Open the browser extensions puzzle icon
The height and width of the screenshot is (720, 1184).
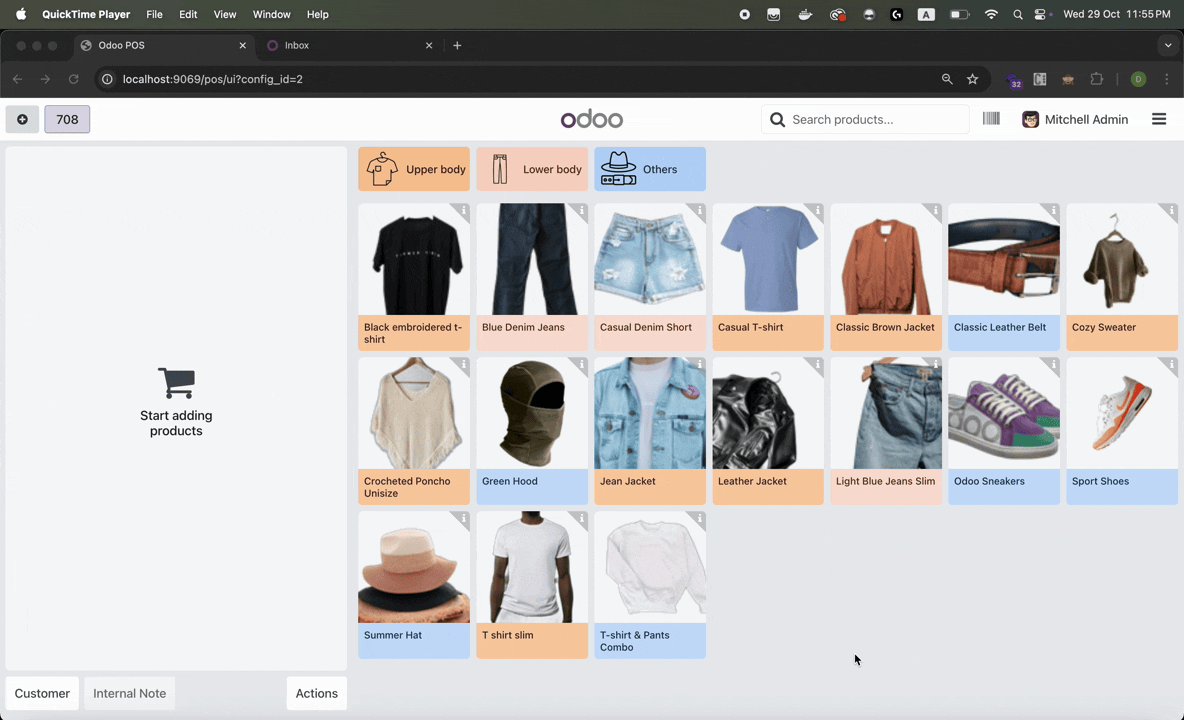tap(1096, 79)
